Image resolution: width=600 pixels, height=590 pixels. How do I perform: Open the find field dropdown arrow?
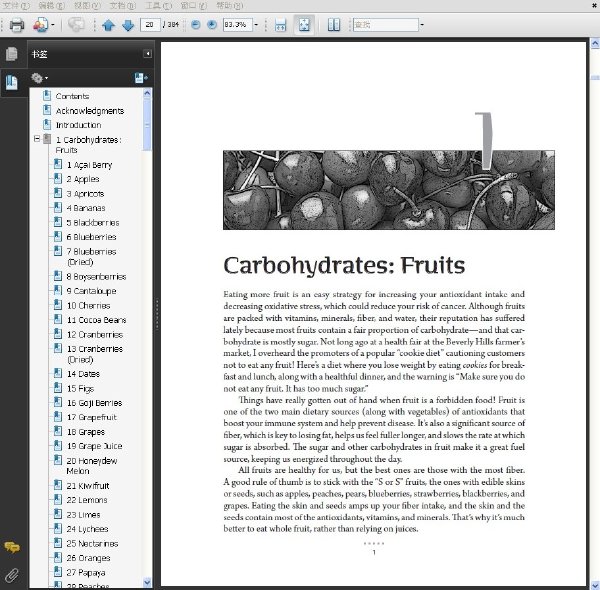[422, 25]
